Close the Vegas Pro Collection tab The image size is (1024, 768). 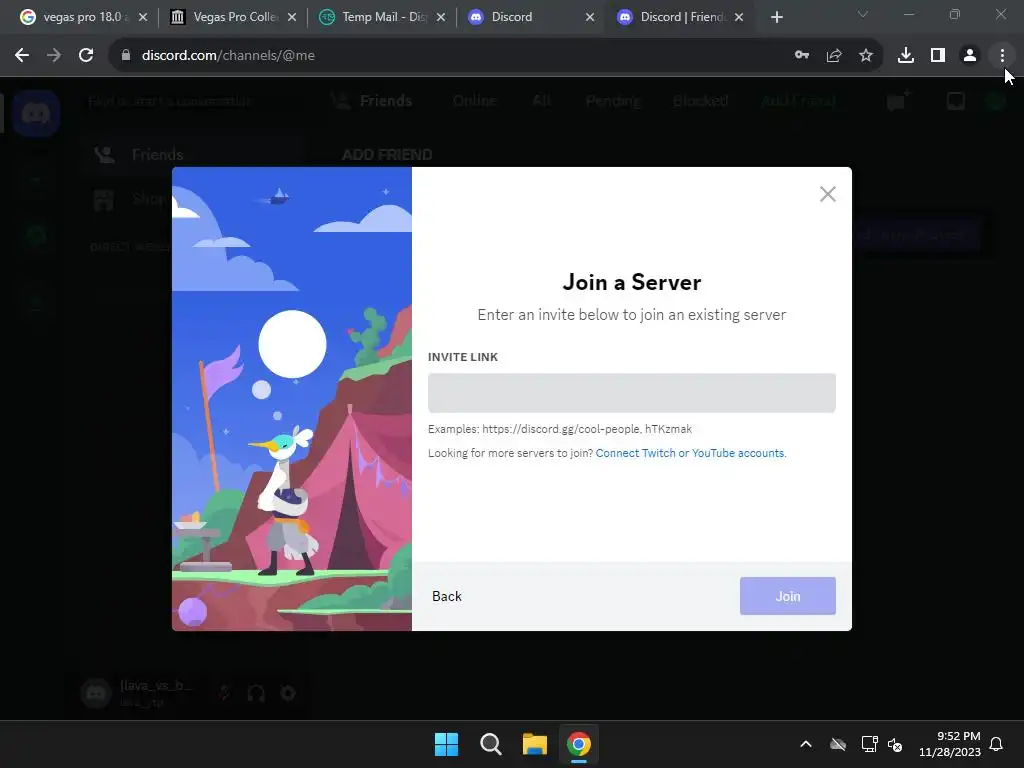coord(292,17)
